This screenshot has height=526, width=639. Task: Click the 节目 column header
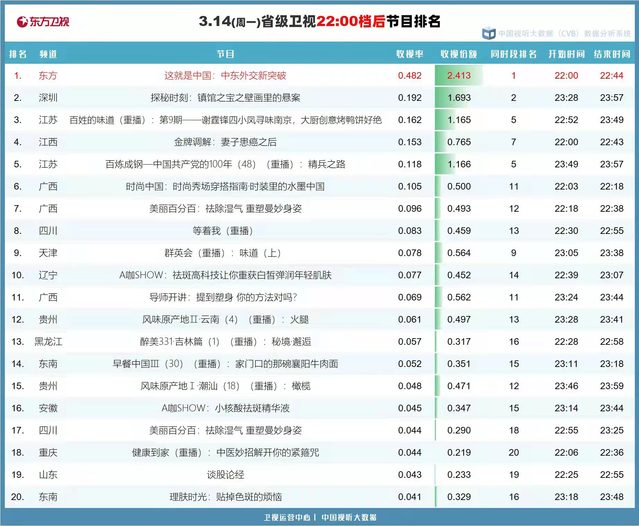pos(225,54)
